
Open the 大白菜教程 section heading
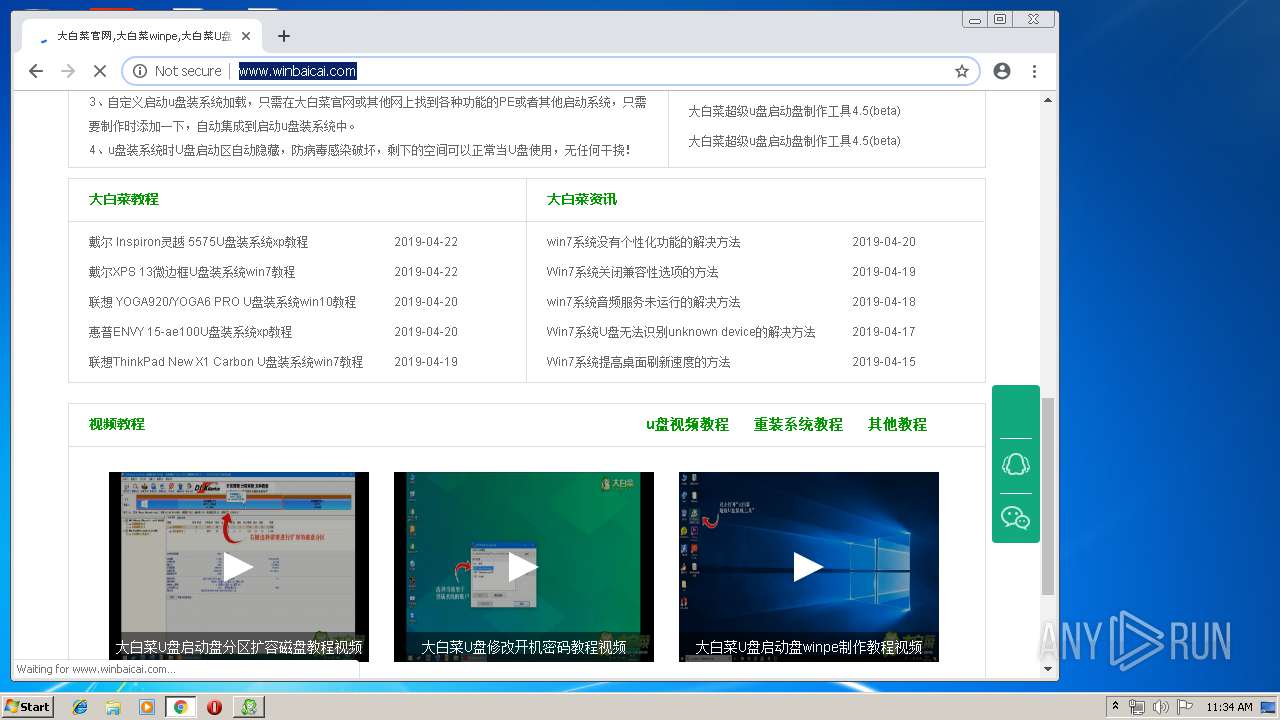(124, 199)
